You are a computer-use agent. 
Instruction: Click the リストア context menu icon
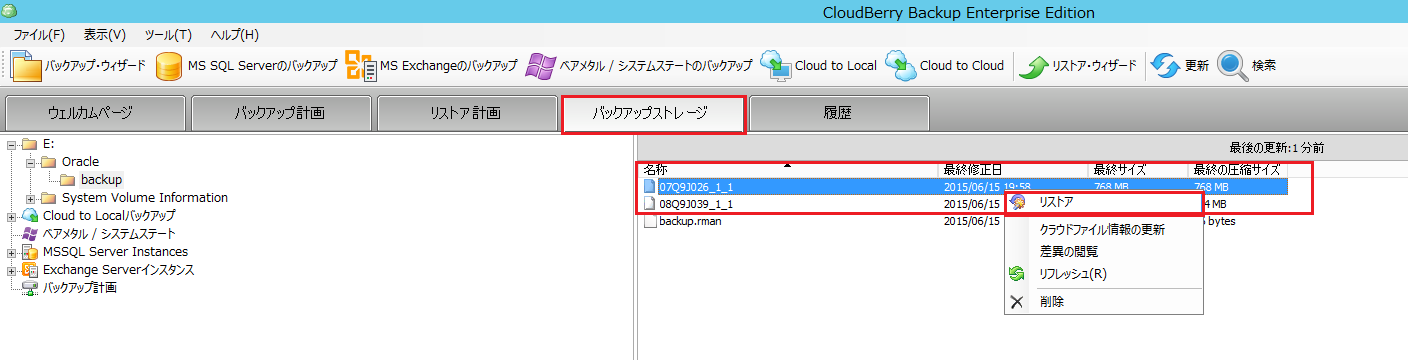(x=1018, y=203)
